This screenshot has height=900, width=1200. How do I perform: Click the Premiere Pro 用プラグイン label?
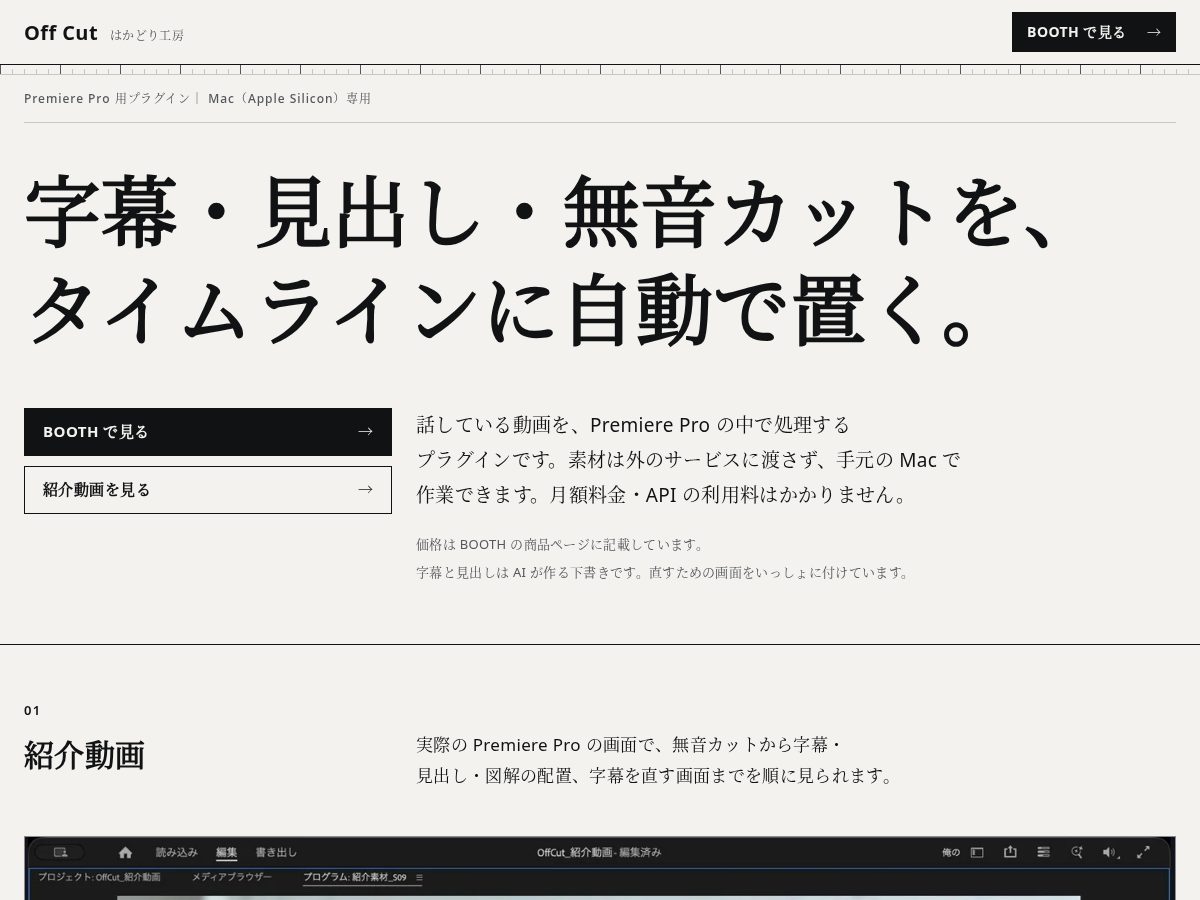[x=107, y=99]
